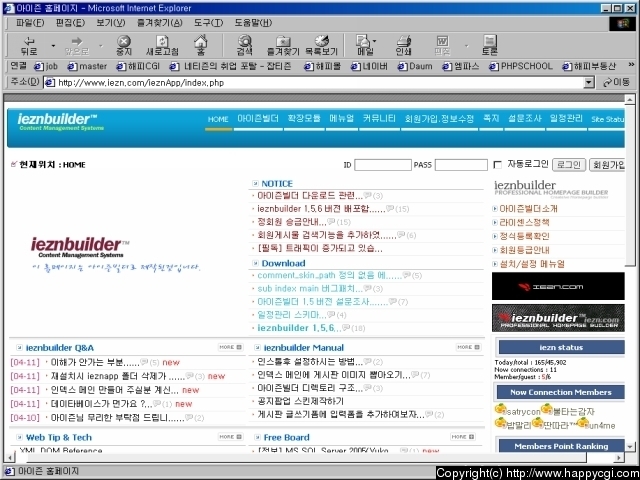The image size is (640, 480).
Task: Click the vertical scrollbar thumb
Action: pos(630,185)
